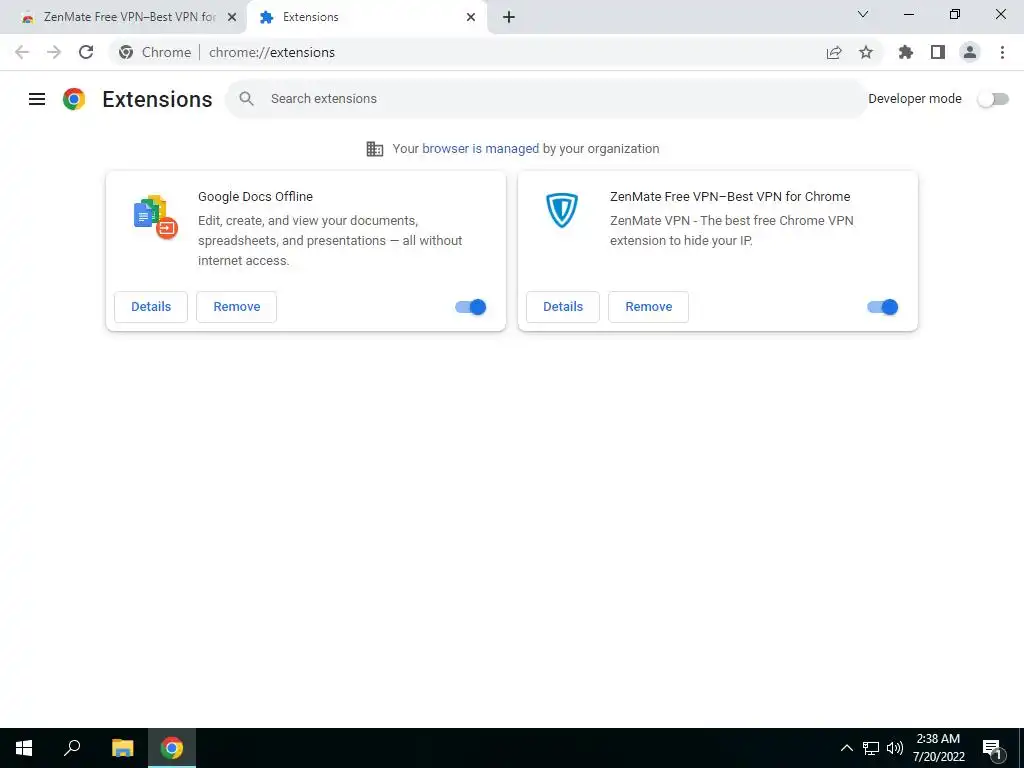Click the 'ZenMate Free VPN–Best VPN for Chrome' title
Image resolution: width=1024 pixels, height=768 pixels.
pyautogui.click(x=730, y=197)
